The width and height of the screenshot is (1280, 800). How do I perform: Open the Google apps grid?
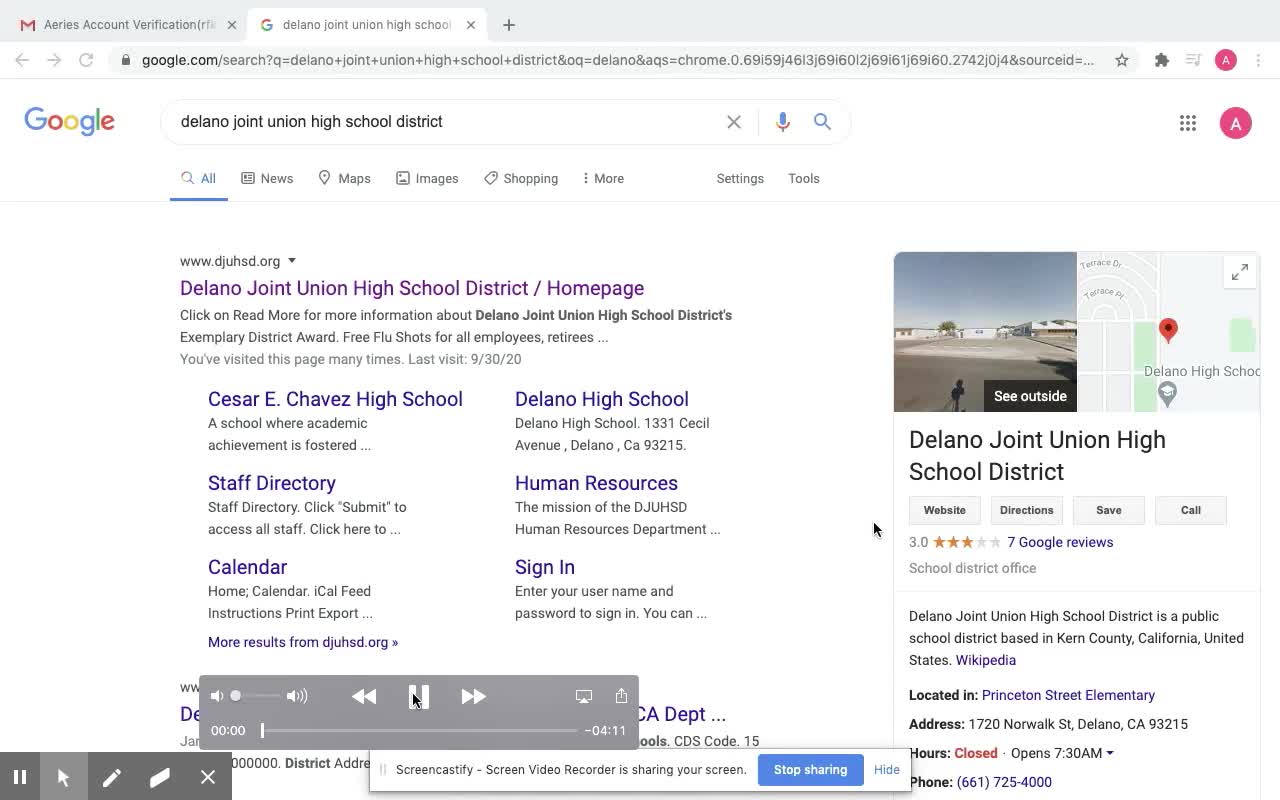1188,123
